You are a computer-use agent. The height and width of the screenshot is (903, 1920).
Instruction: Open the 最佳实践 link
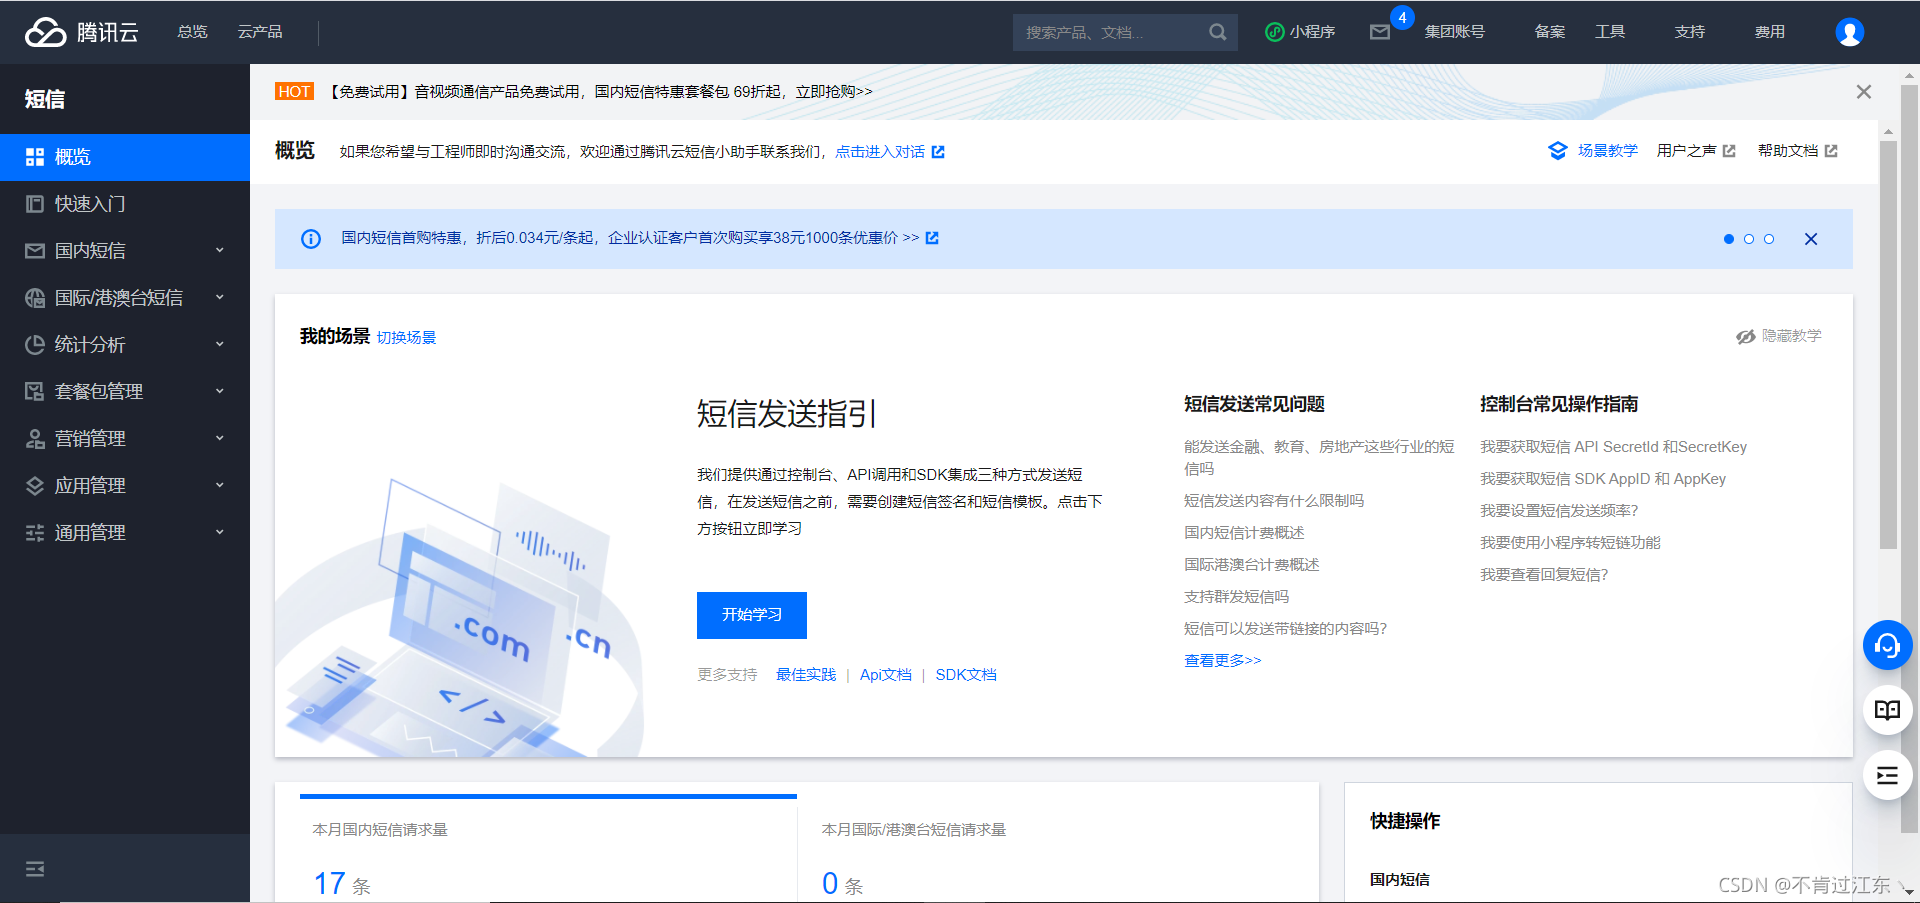click(806, 675)
